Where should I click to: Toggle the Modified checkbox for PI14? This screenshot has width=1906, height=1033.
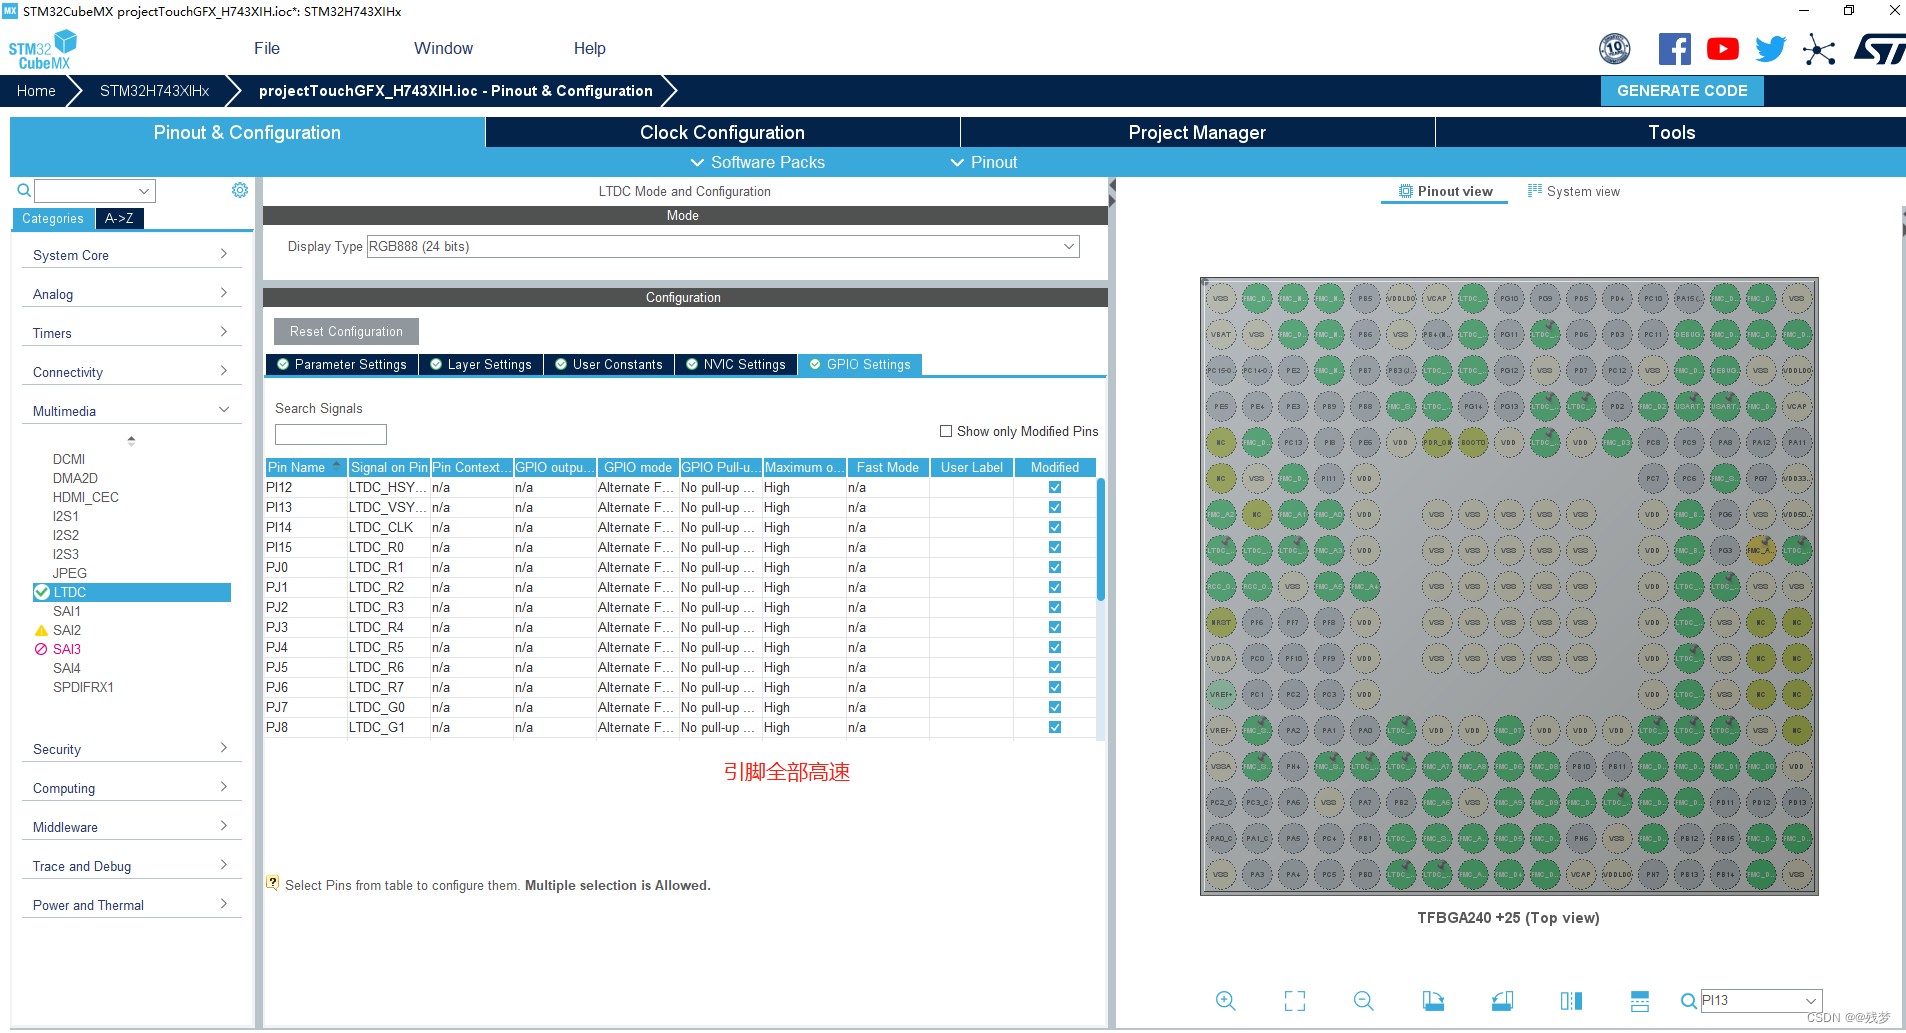click(x=1055, y=528)
